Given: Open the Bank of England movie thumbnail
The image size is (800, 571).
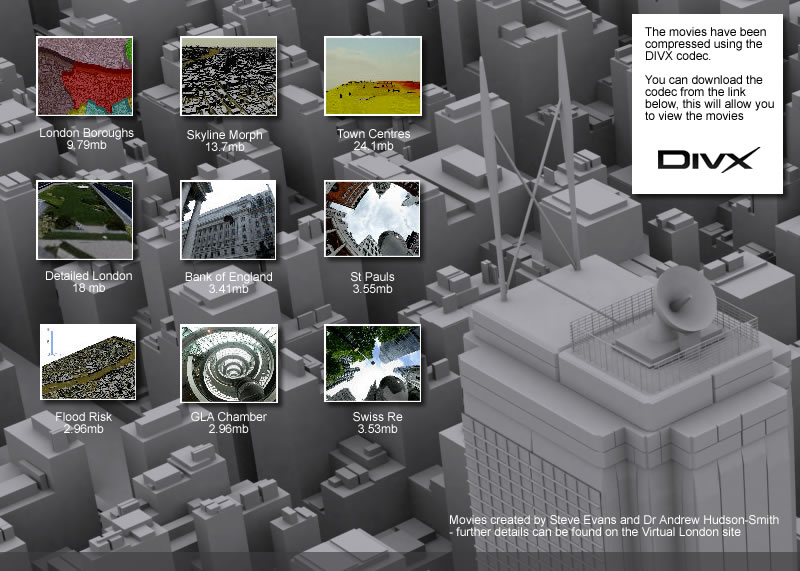Looking at the screenshot, I should point(229,220).
